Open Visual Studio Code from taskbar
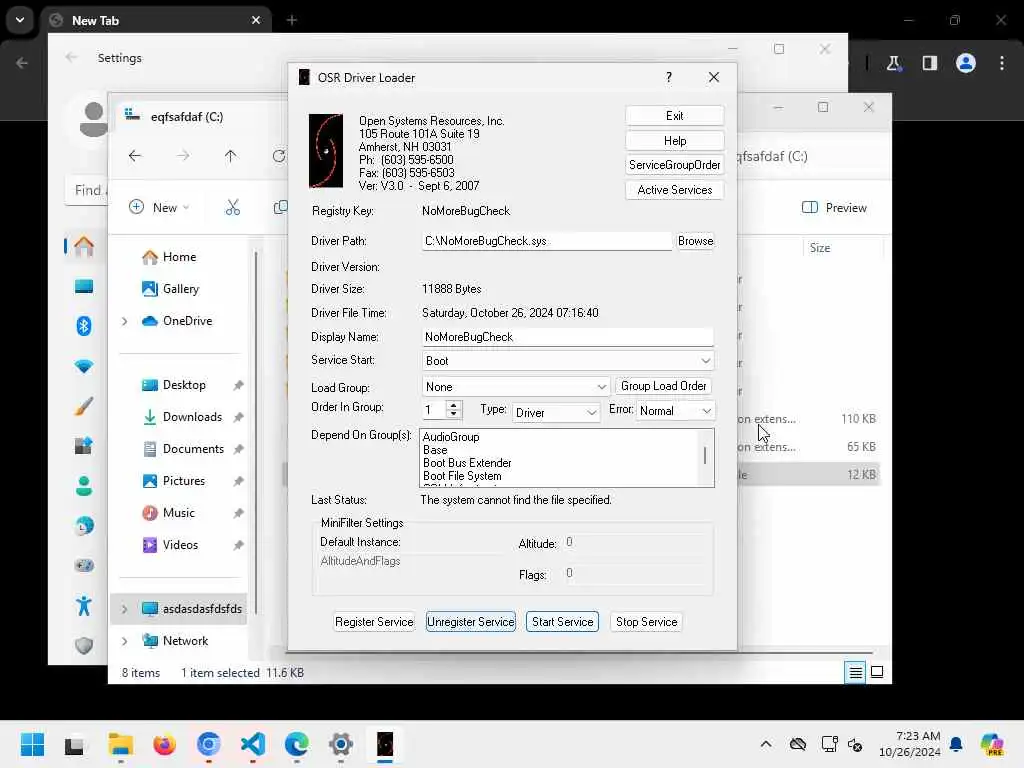The image size is (1024, 768). point(253,744)
